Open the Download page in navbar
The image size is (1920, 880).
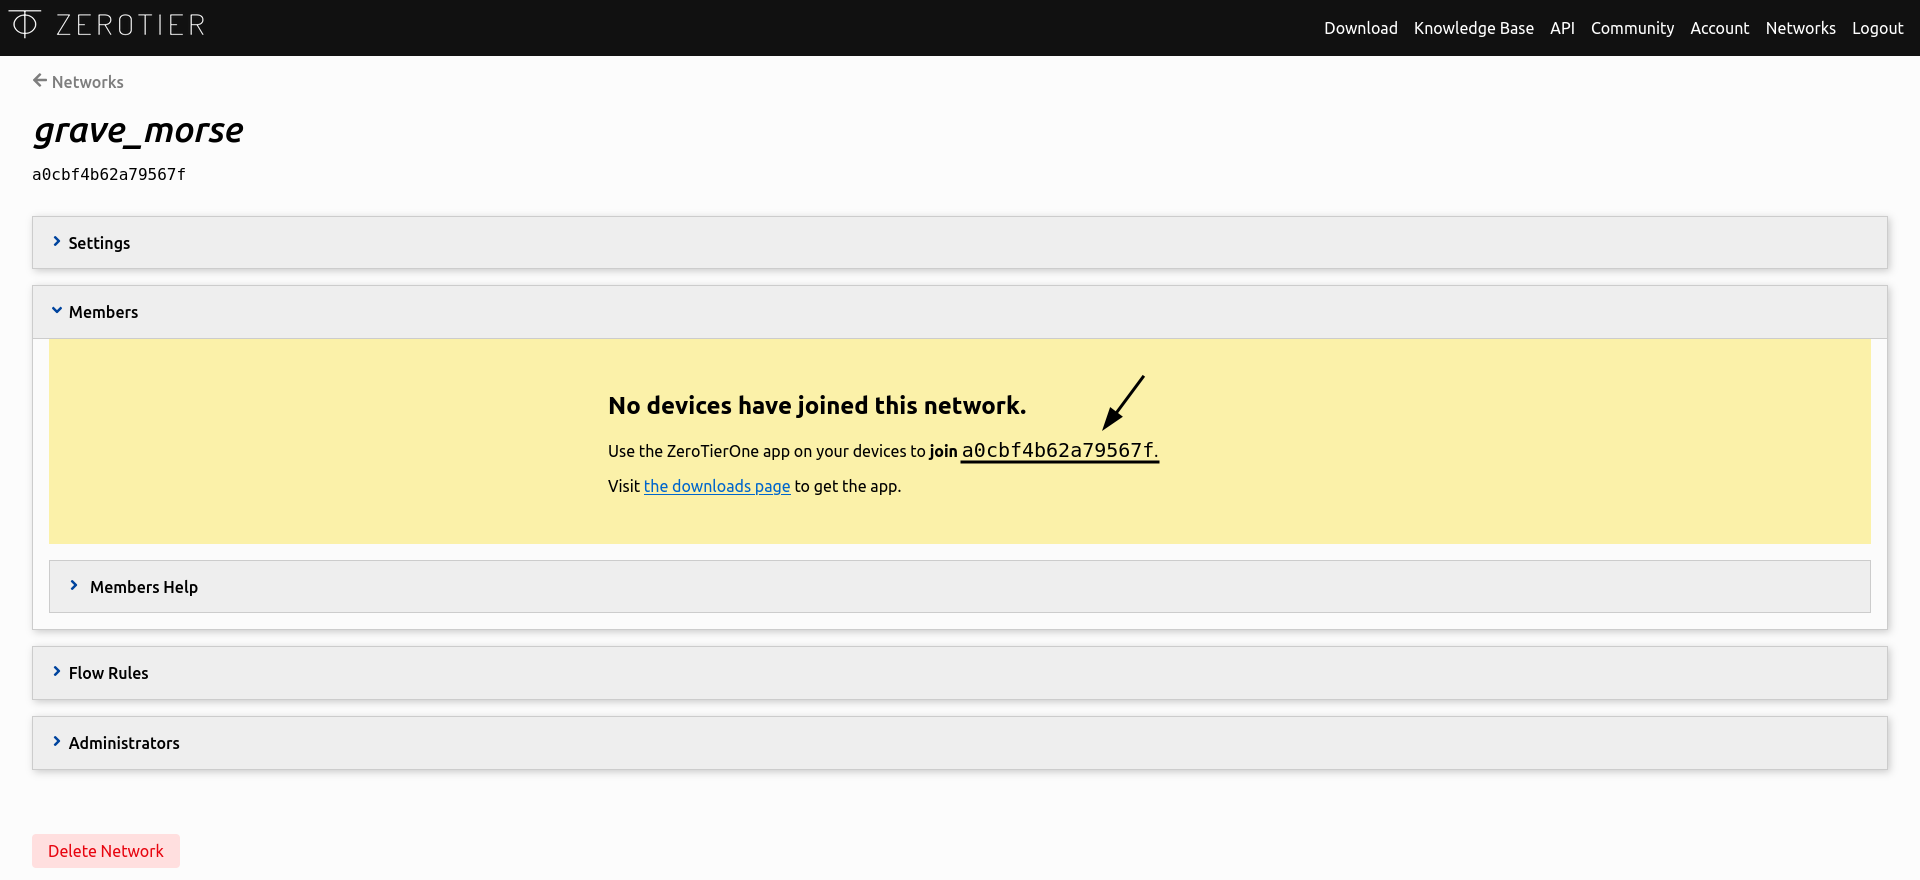(1360, 28)
